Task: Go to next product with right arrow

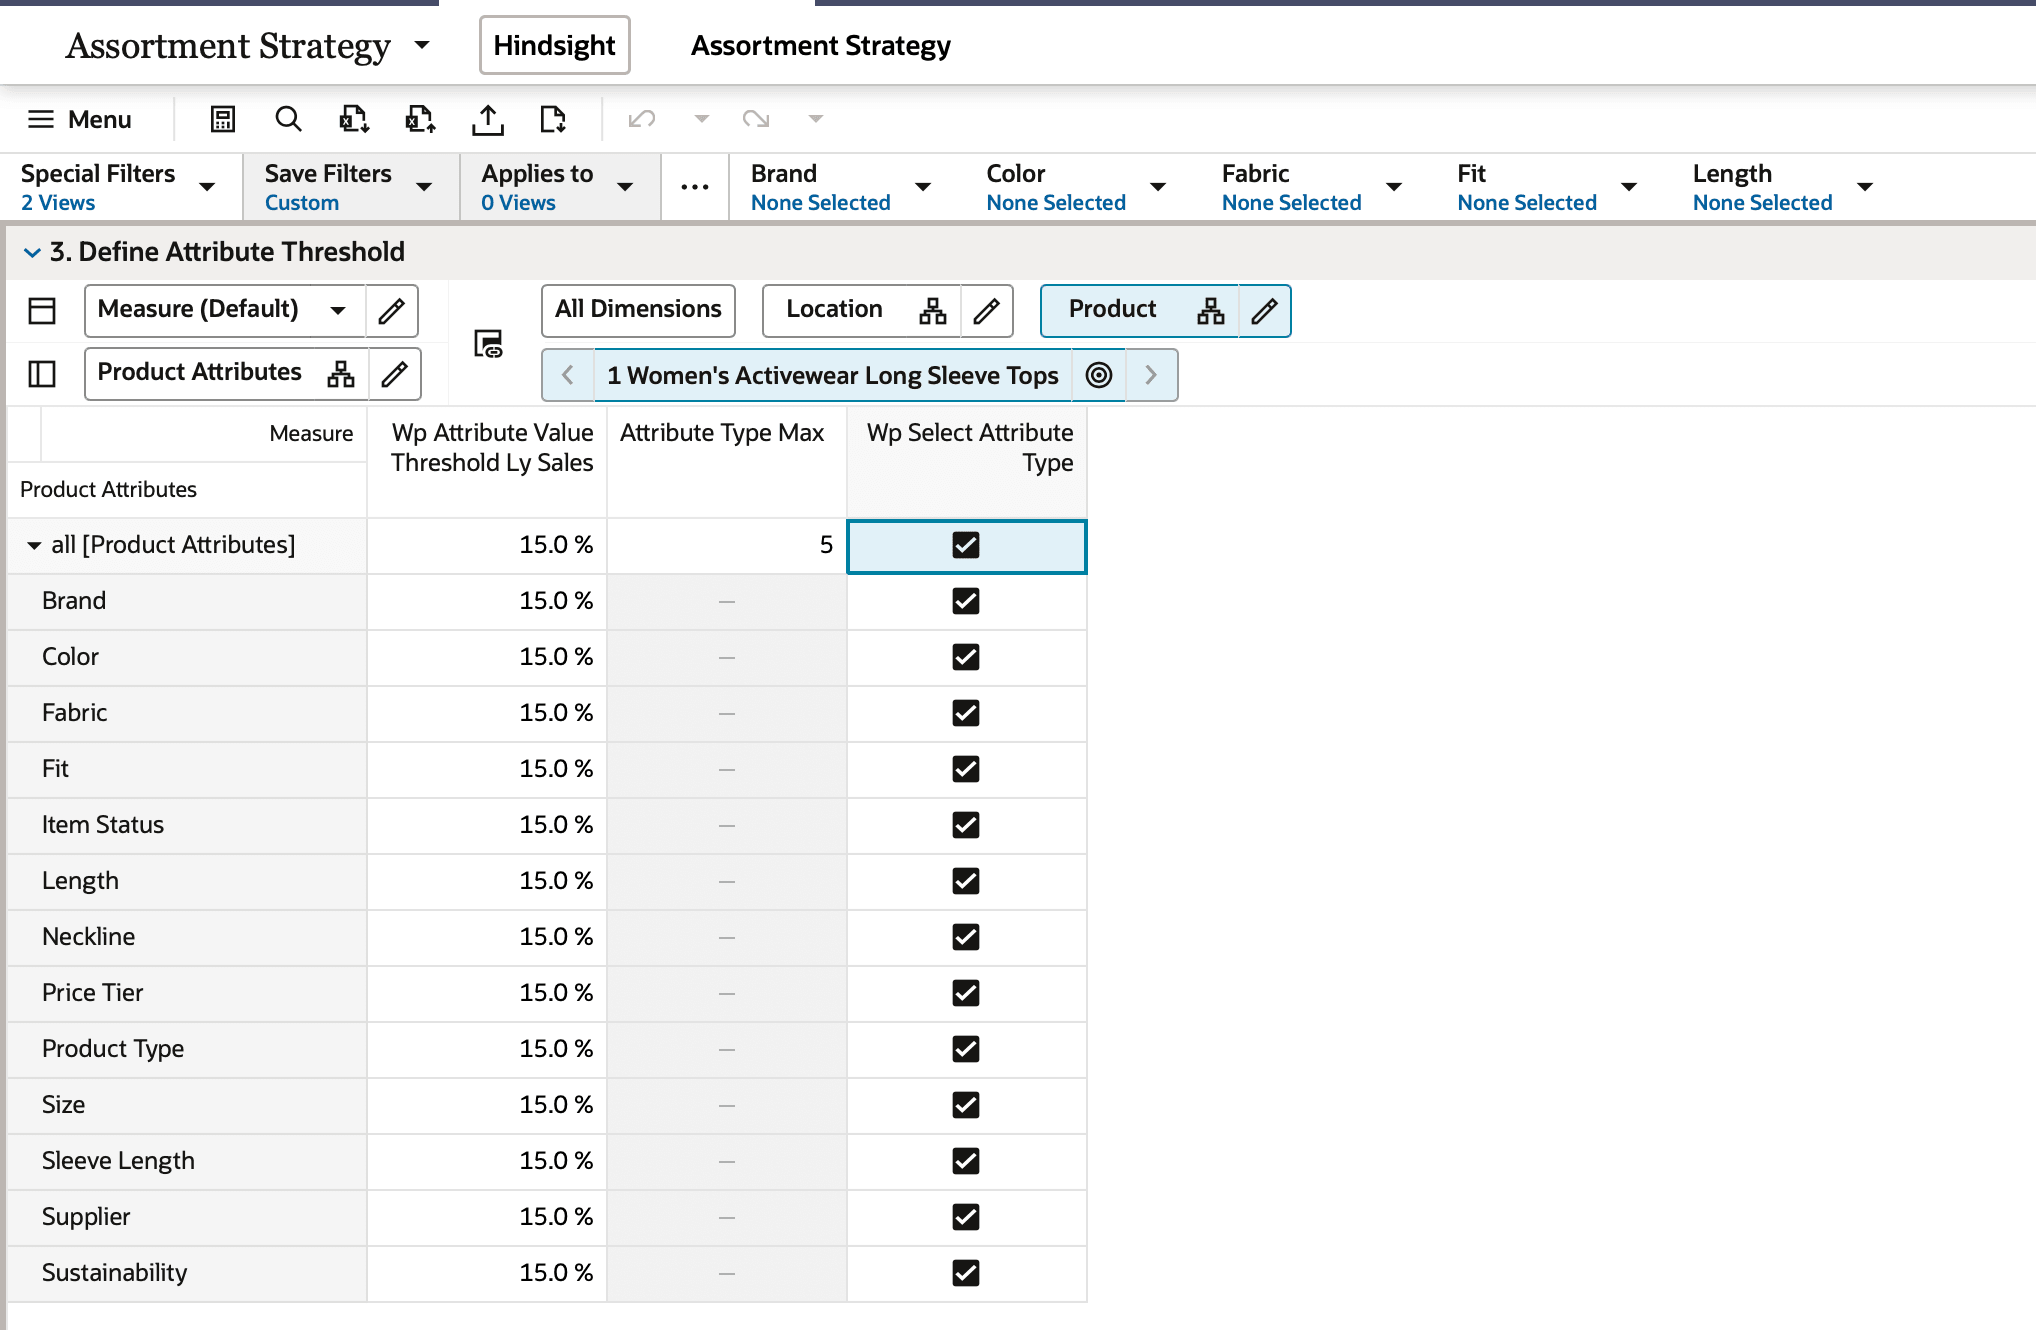Action: pos(1150,375)
